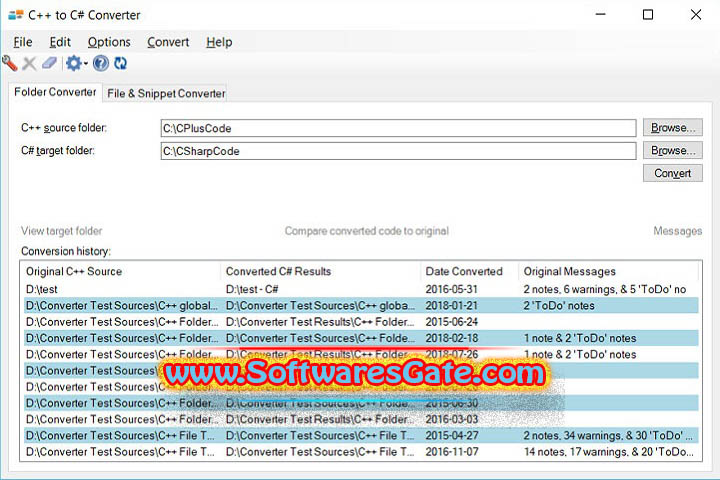Image resolution: width=720 pixels, height=480 pixels.
Task: Open the Edit menu
Action: (60, 42)
